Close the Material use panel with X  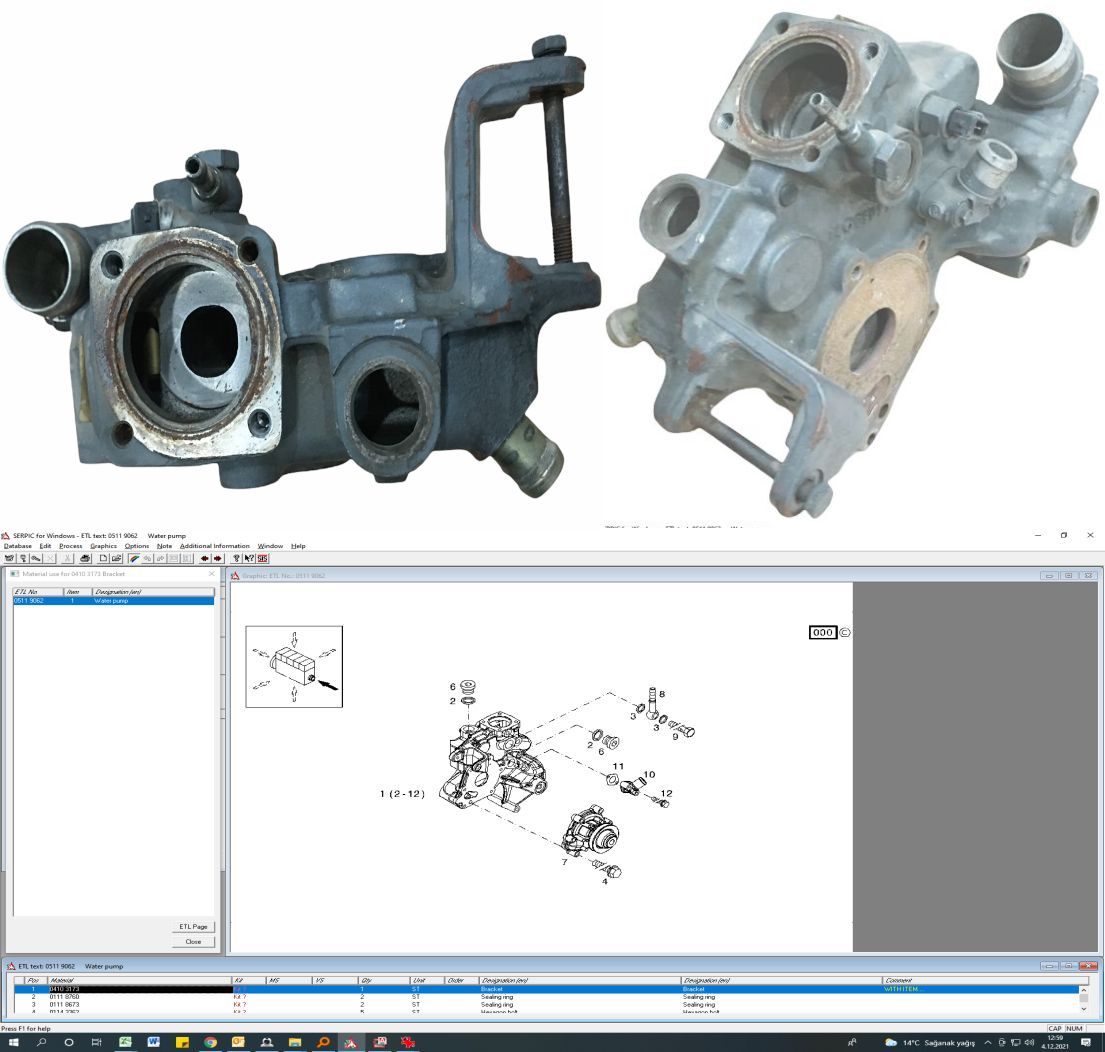point(211,574)
